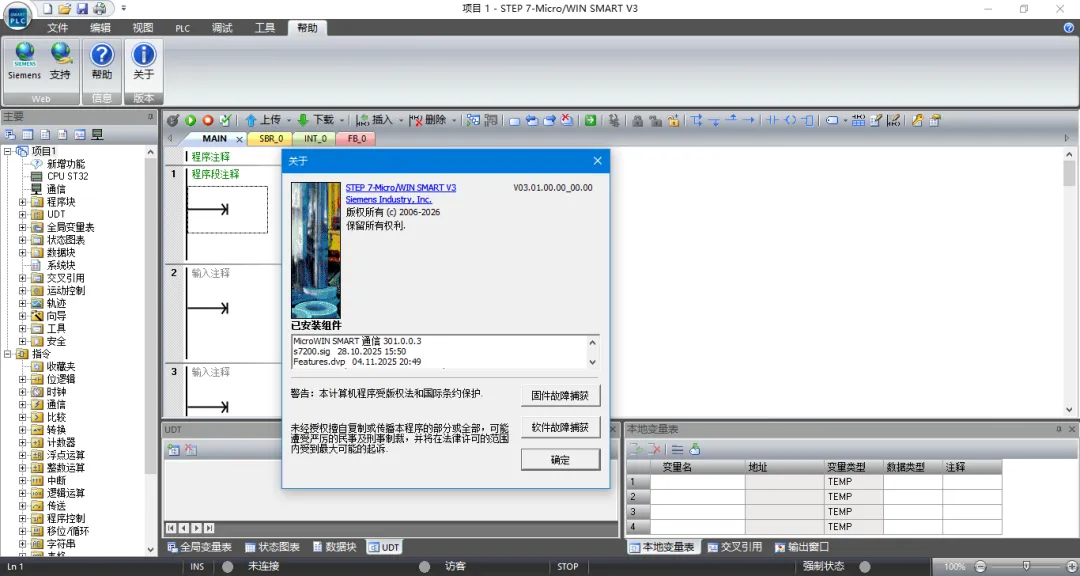
Task: Open the 视图 ribbon tab
Action: [143, 28]
